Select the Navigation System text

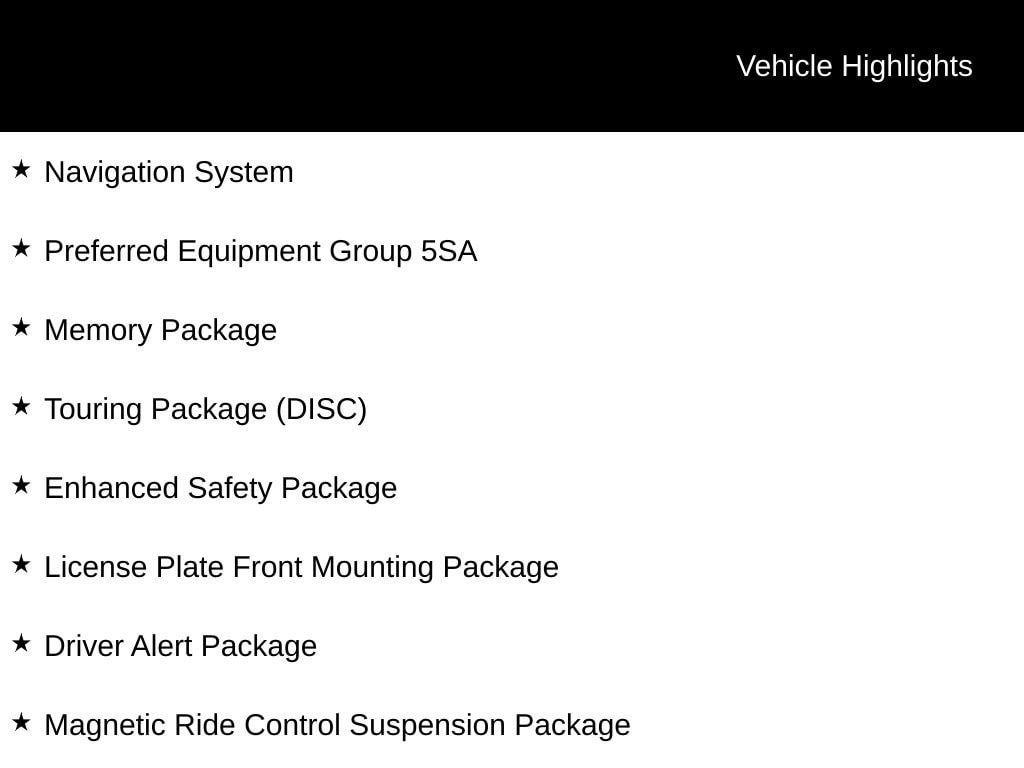[169, 173]
